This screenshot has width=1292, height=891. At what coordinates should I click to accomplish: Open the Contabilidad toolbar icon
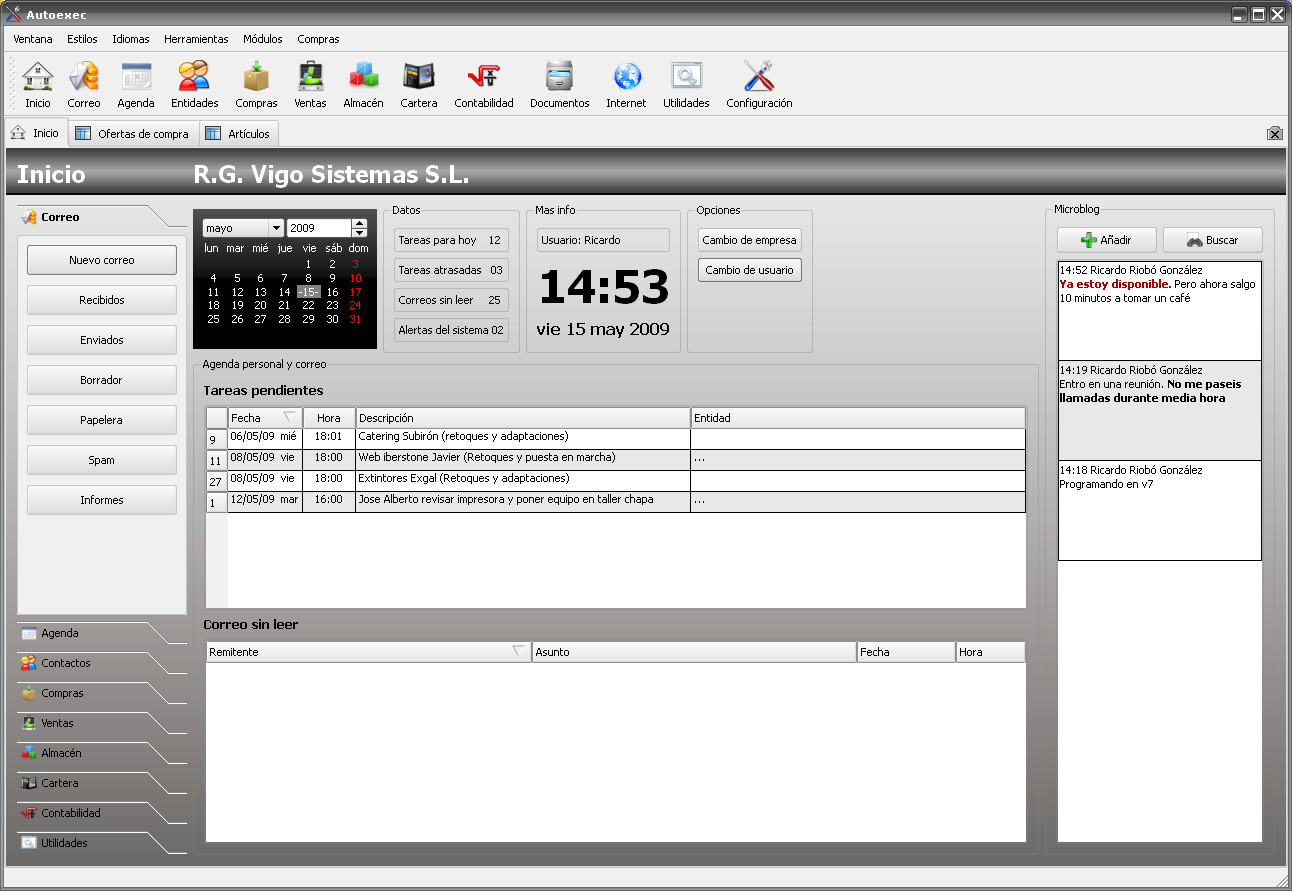point(484,84)
